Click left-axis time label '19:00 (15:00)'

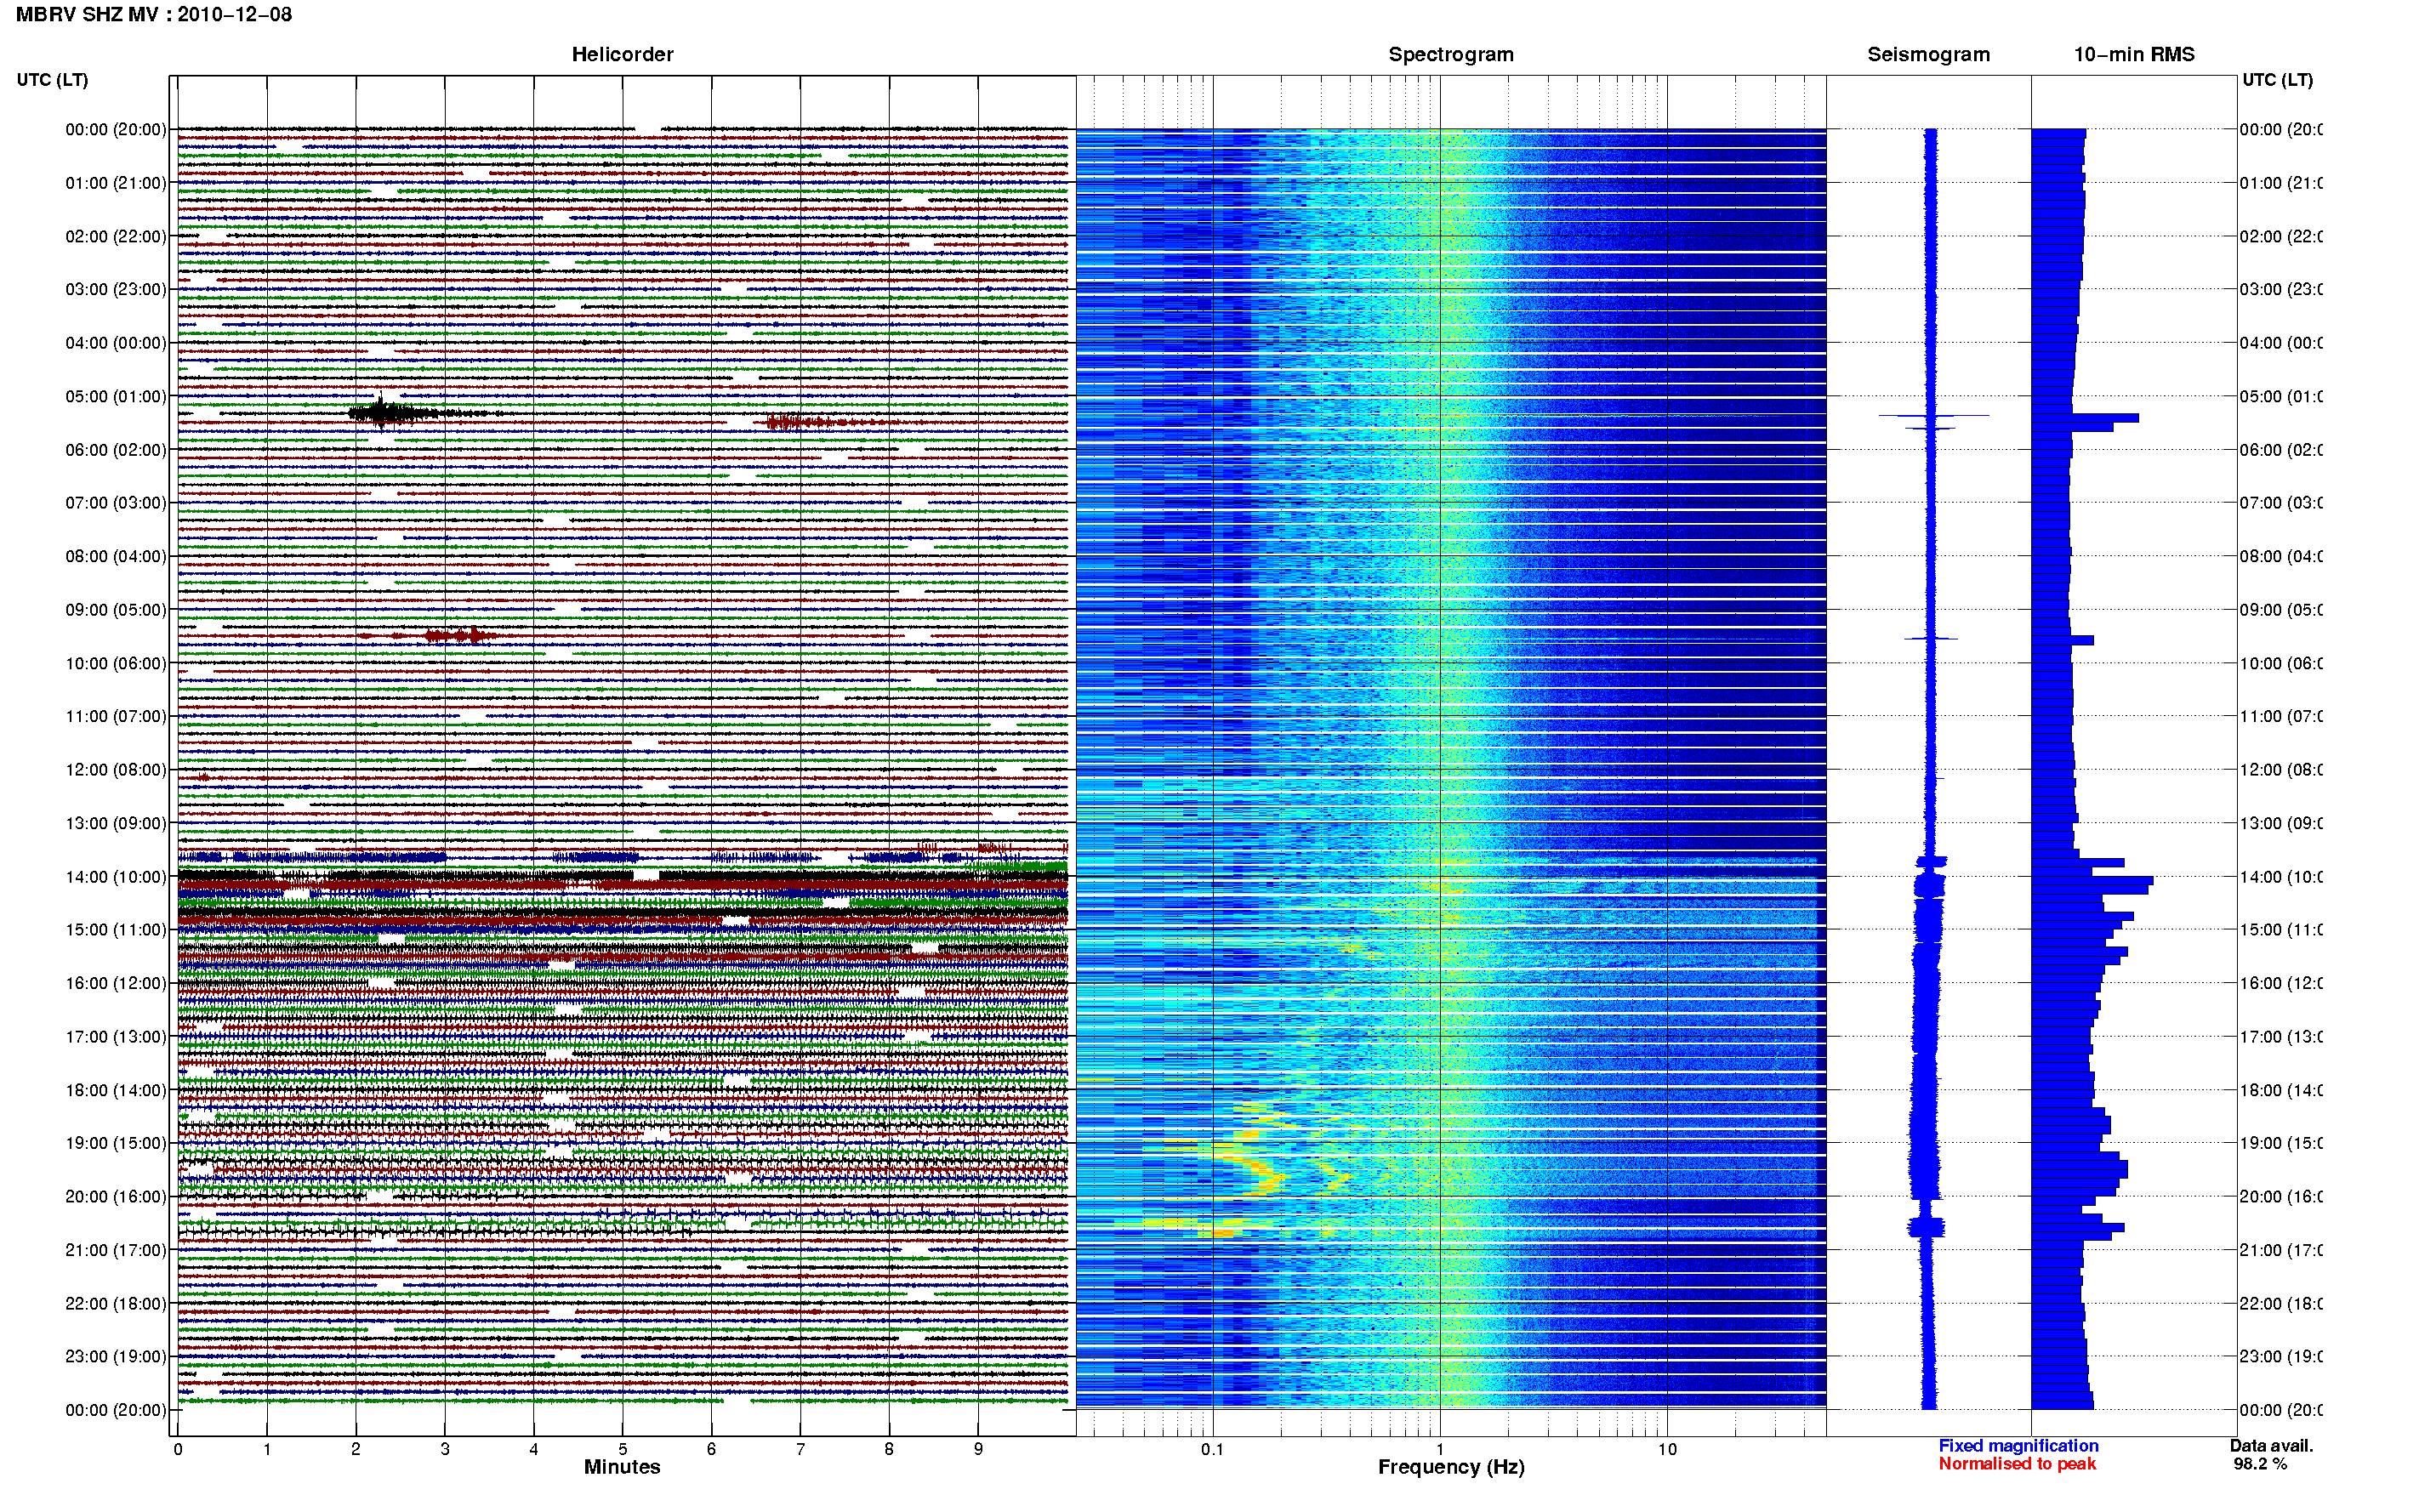(116, 1143)
